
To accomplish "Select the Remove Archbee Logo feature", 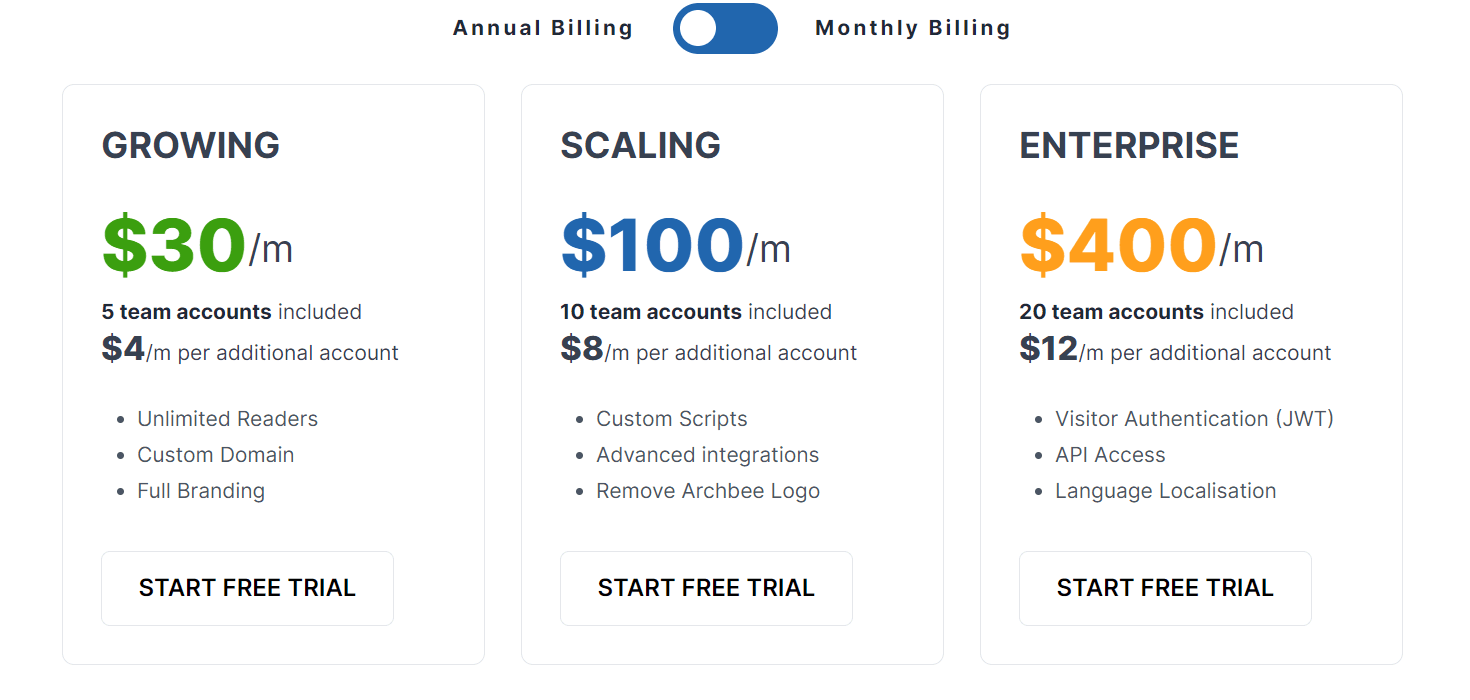I will point(708,491).
